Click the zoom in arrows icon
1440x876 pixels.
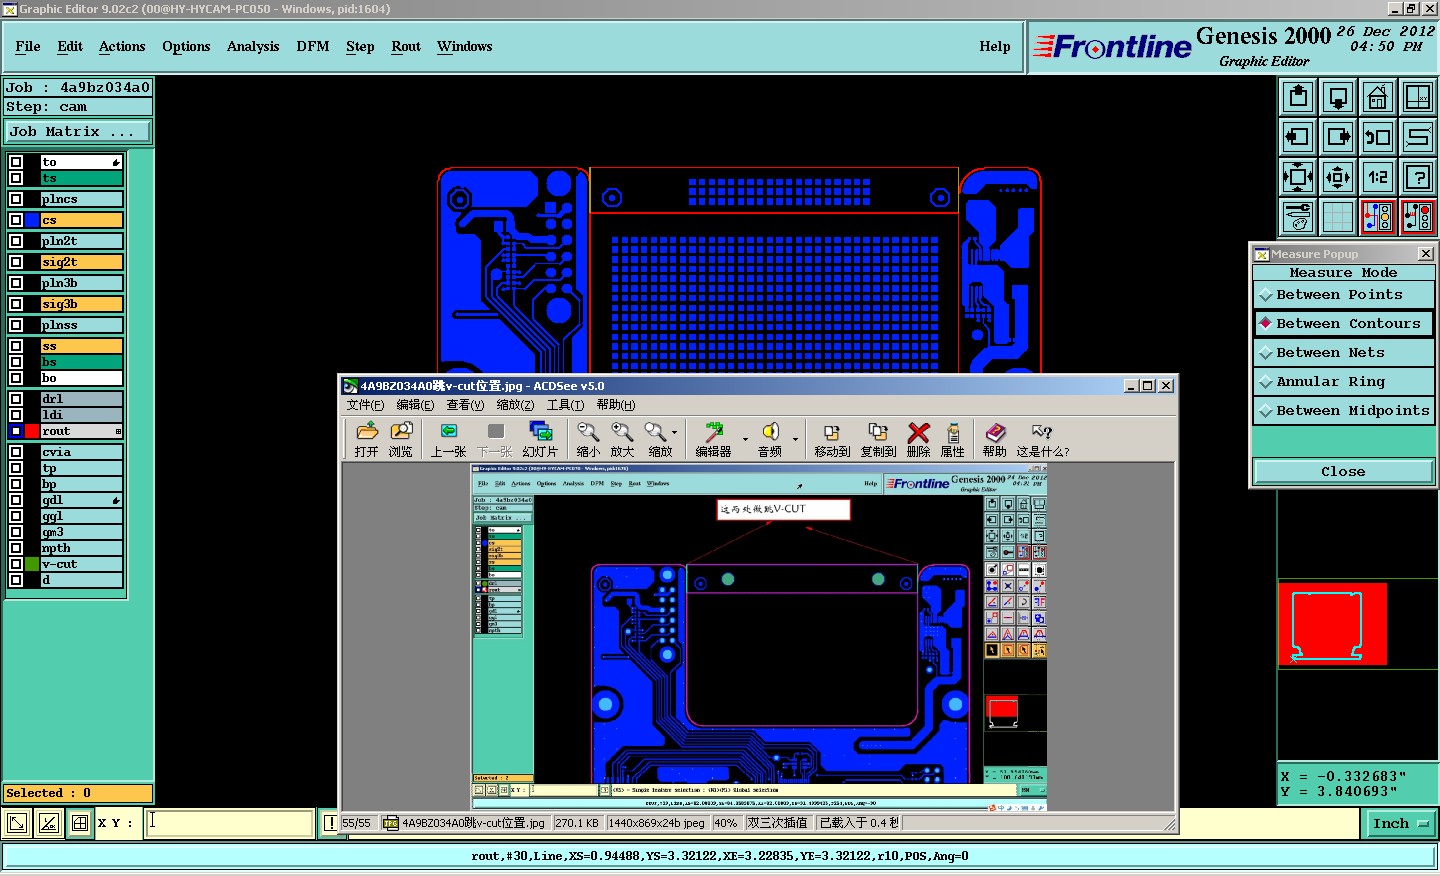pos(1298,177)
